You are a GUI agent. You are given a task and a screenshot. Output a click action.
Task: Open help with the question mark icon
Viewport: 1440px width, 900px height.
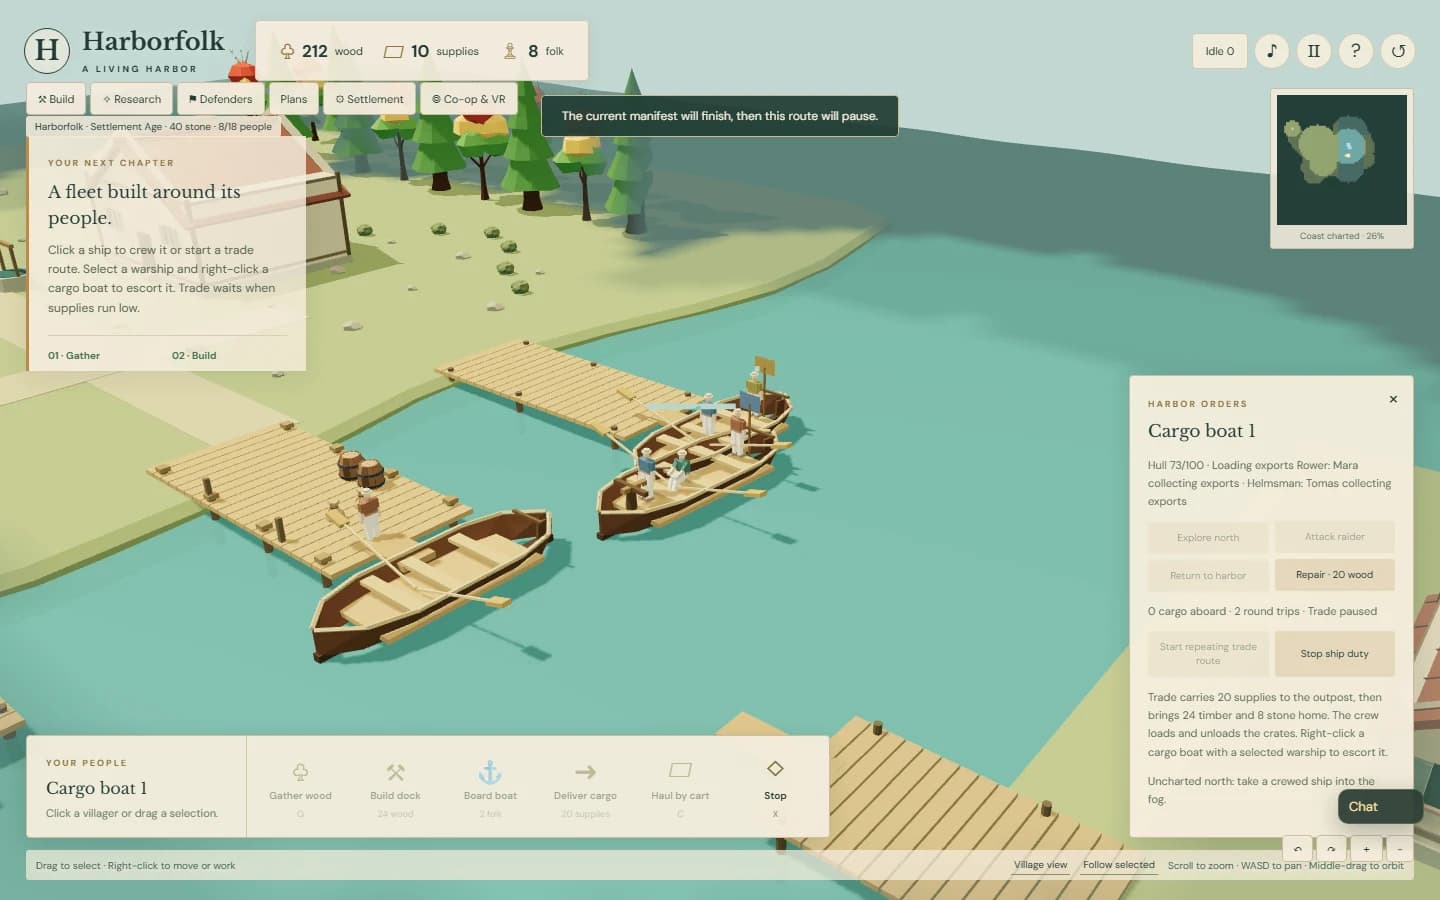[x=1356, y=51]
